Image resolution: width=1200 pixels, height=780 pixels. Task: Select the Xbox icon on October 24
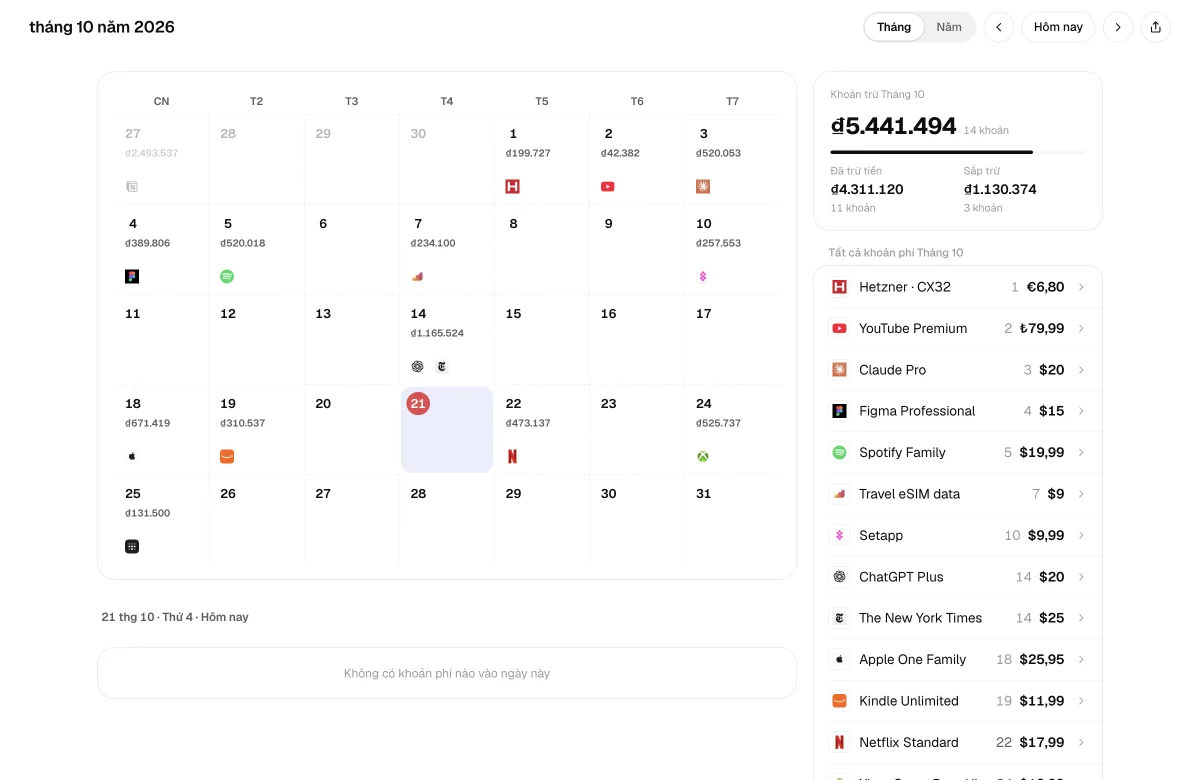703,457
